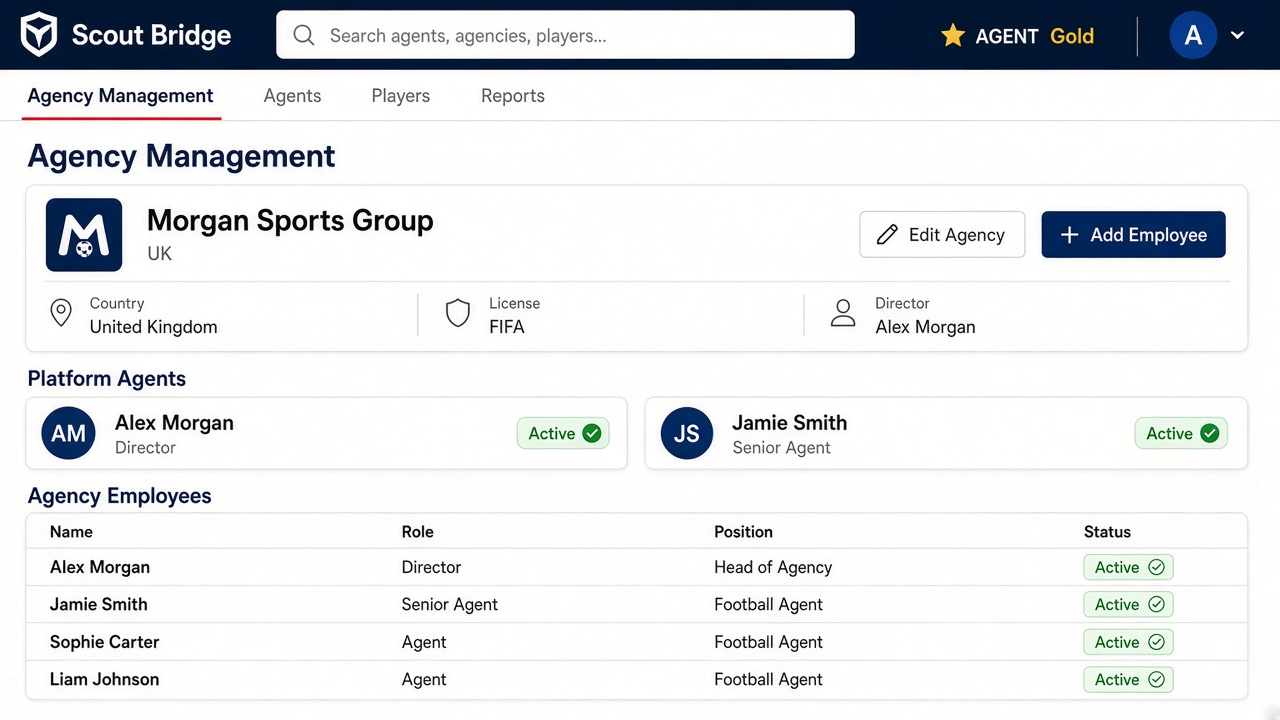Click the Director person icon
1280x720 pixels.
(843, 313)
